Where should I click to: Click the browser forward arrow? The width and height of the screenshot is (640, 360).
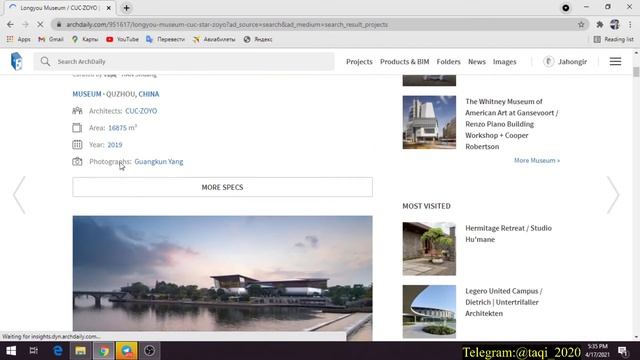25,24
